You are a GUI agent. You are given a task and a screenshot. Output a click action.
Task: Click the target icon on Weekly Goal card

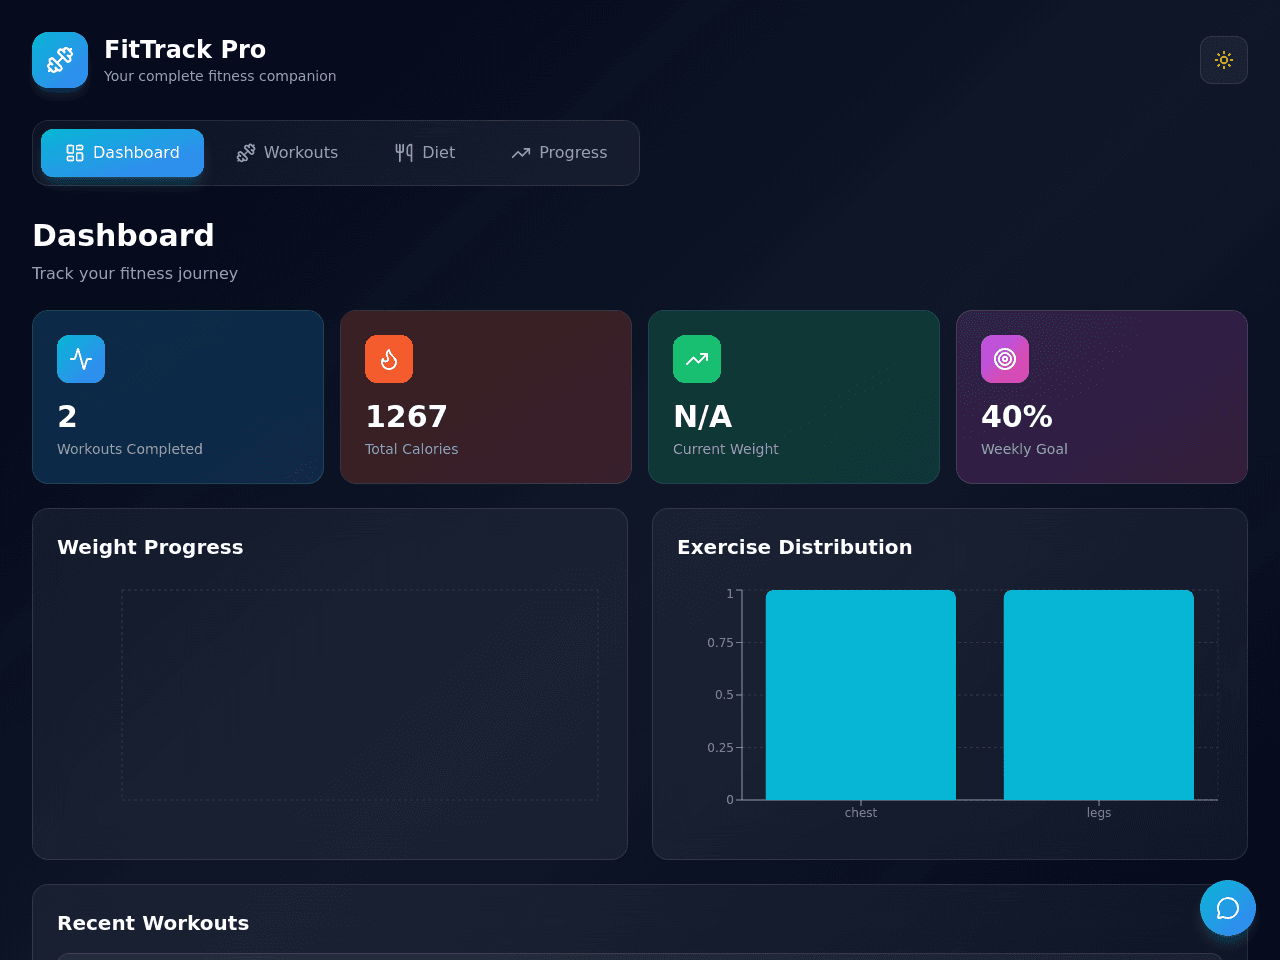click(1005, 359)
